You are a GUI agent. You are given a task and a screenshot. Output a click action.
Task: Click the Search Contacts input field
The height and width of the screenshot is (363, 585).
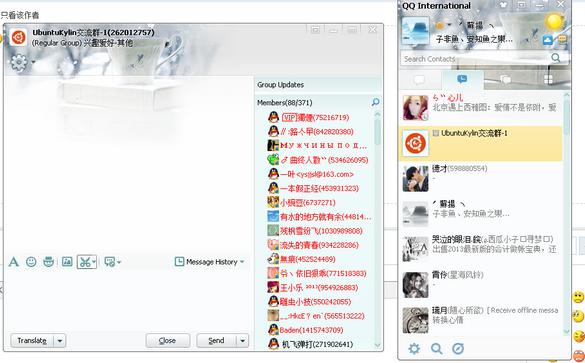[x=475, y=59]
